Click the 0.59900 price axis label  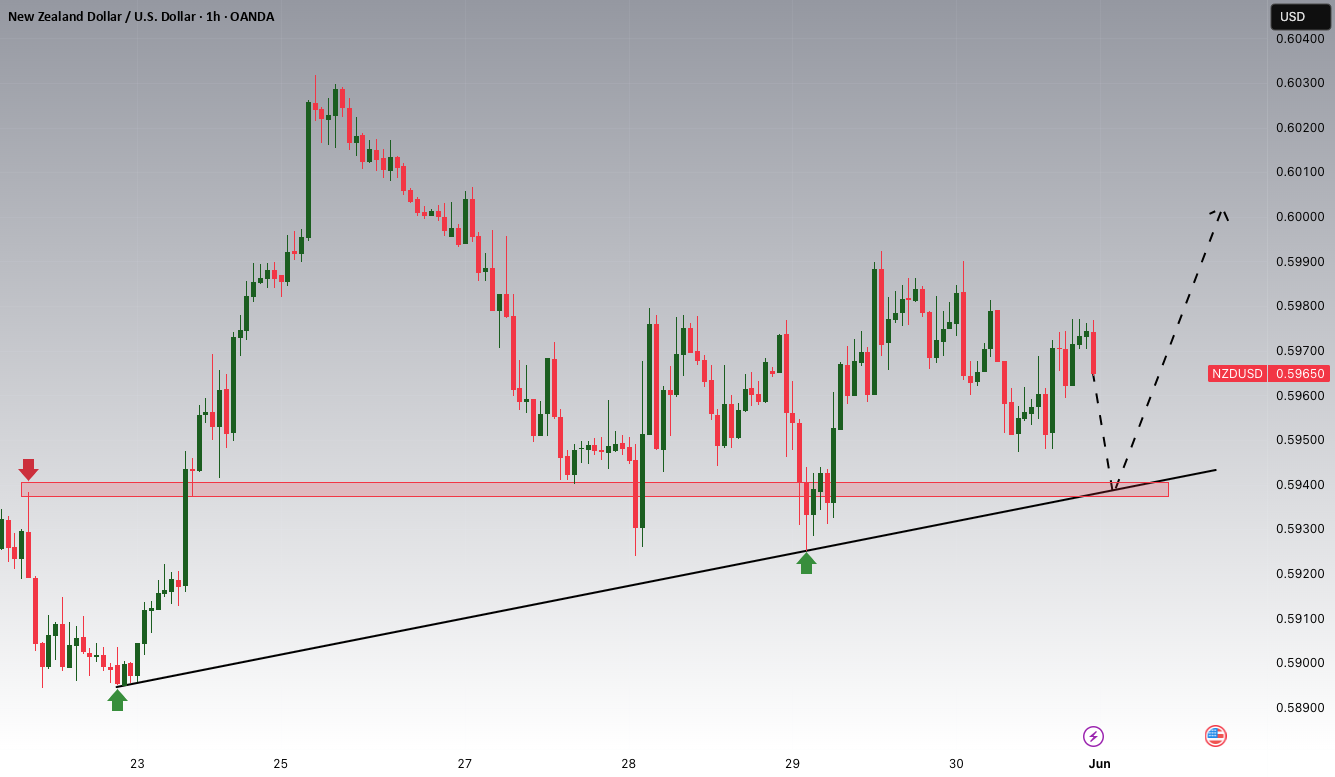[1300, 262]
